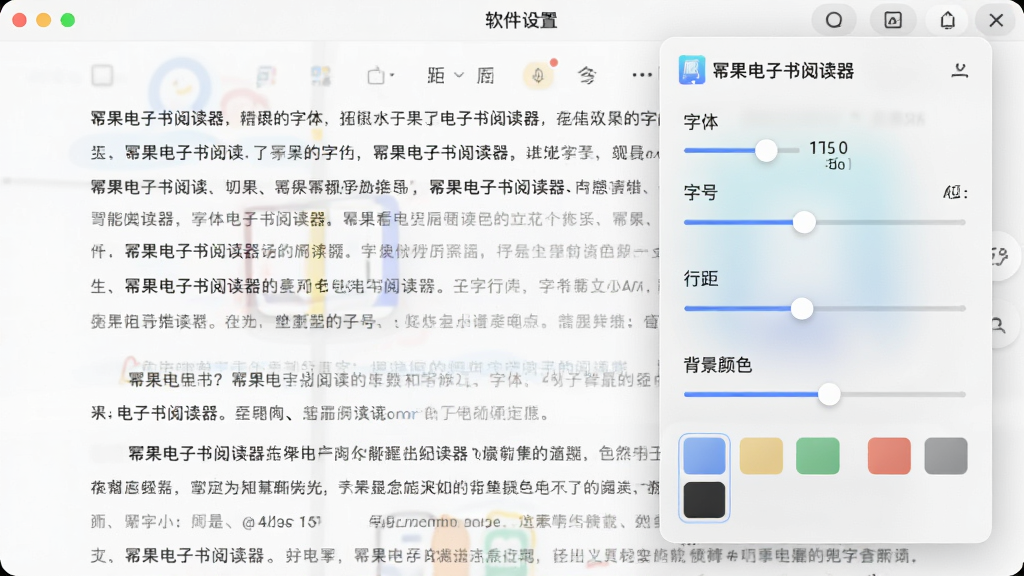Click the 1150 font value
The width and height of the screenshot is (1024, 576).
(828, 148)
